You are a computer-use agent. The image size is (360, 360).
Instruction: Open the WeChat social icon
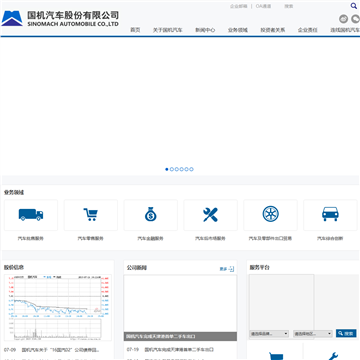355,19
